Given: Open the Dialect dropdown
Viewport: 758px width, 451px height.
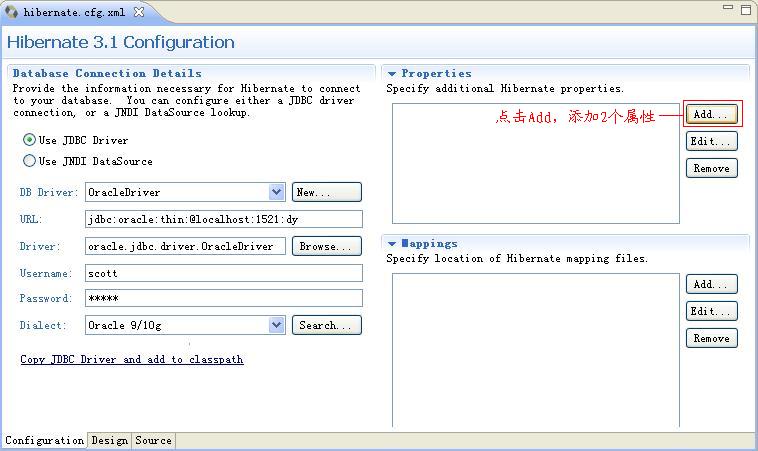Looking at the screenshot, I should click(277, 325).
